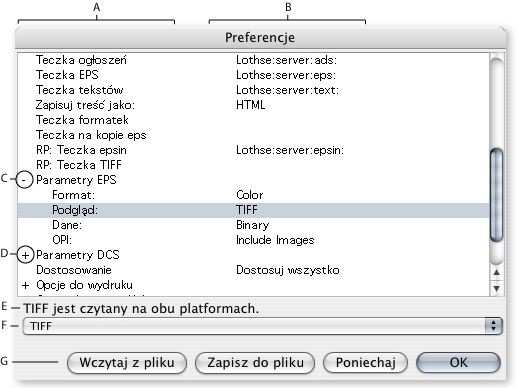Click the Dostosuj wszystko value
518x388 pixels.
288,270
